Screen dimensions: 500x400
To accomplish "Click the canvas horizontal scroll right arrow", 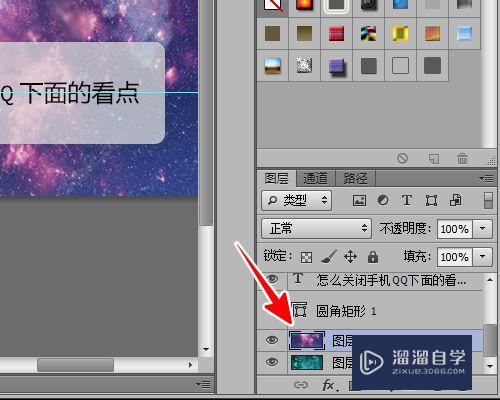I will [x=190, y=365].
